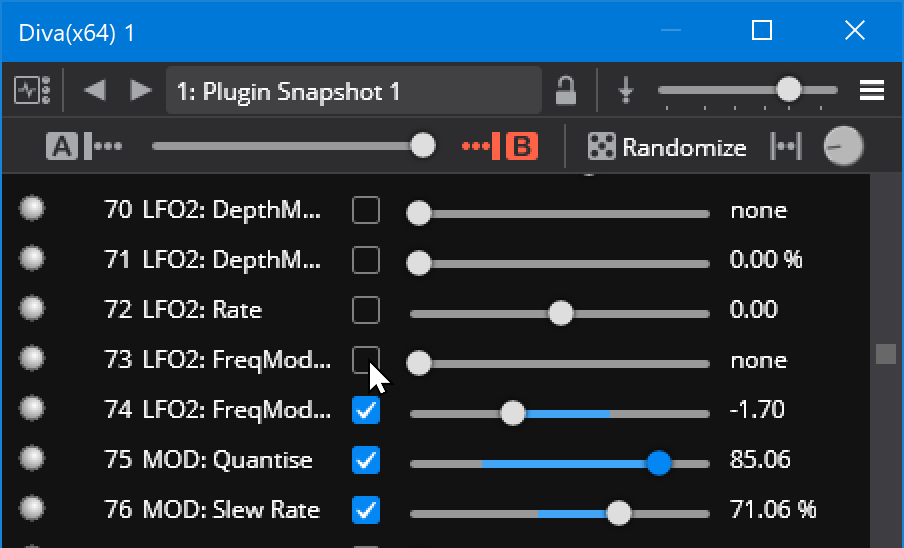Image resolution: width=904 pixels, height=548 pixels.
Task: Uncheck checkbox for parameter 74 LFO2 FreqMod
Action: [x=366, y=410]
